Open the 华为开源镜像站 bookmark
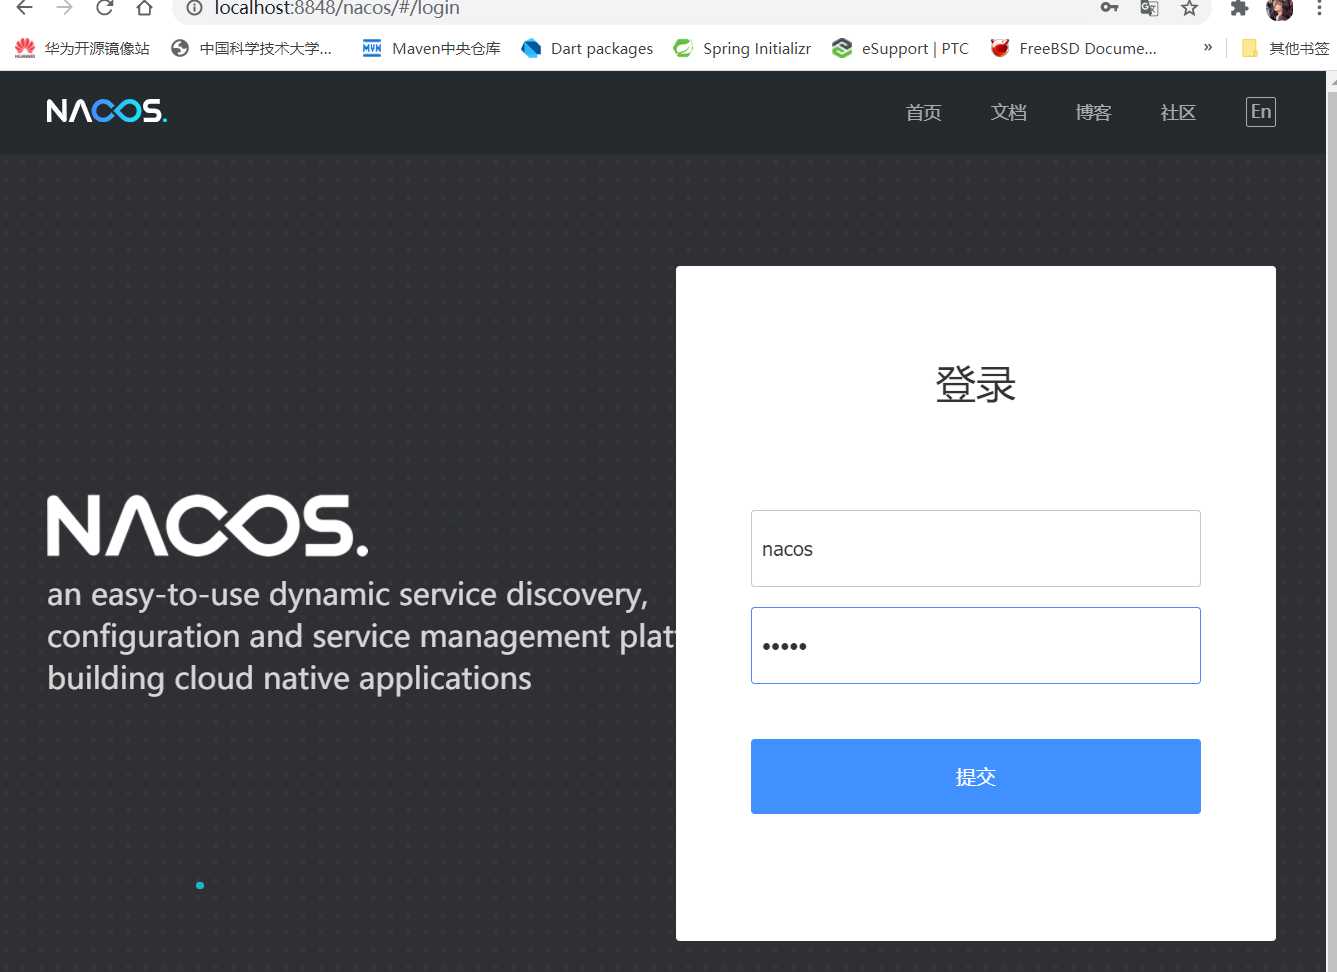Viewport: 1337px width, 972px height. pos(83,48)
